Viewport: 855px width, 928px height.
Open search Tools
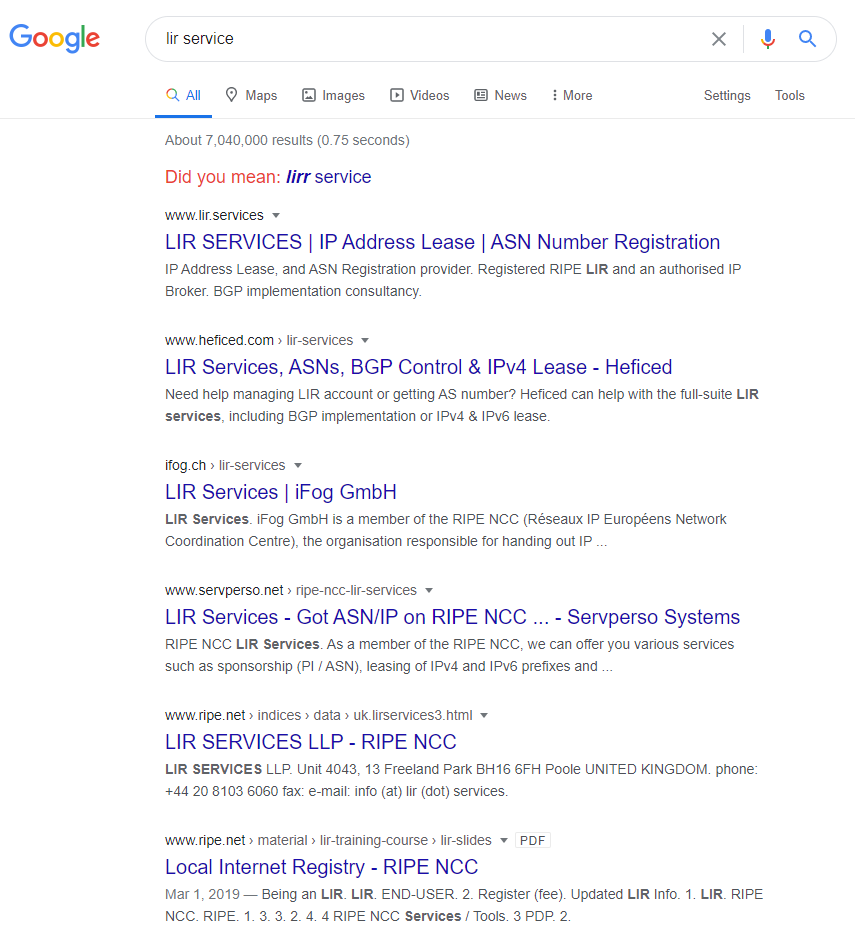(x=789, y=95)
